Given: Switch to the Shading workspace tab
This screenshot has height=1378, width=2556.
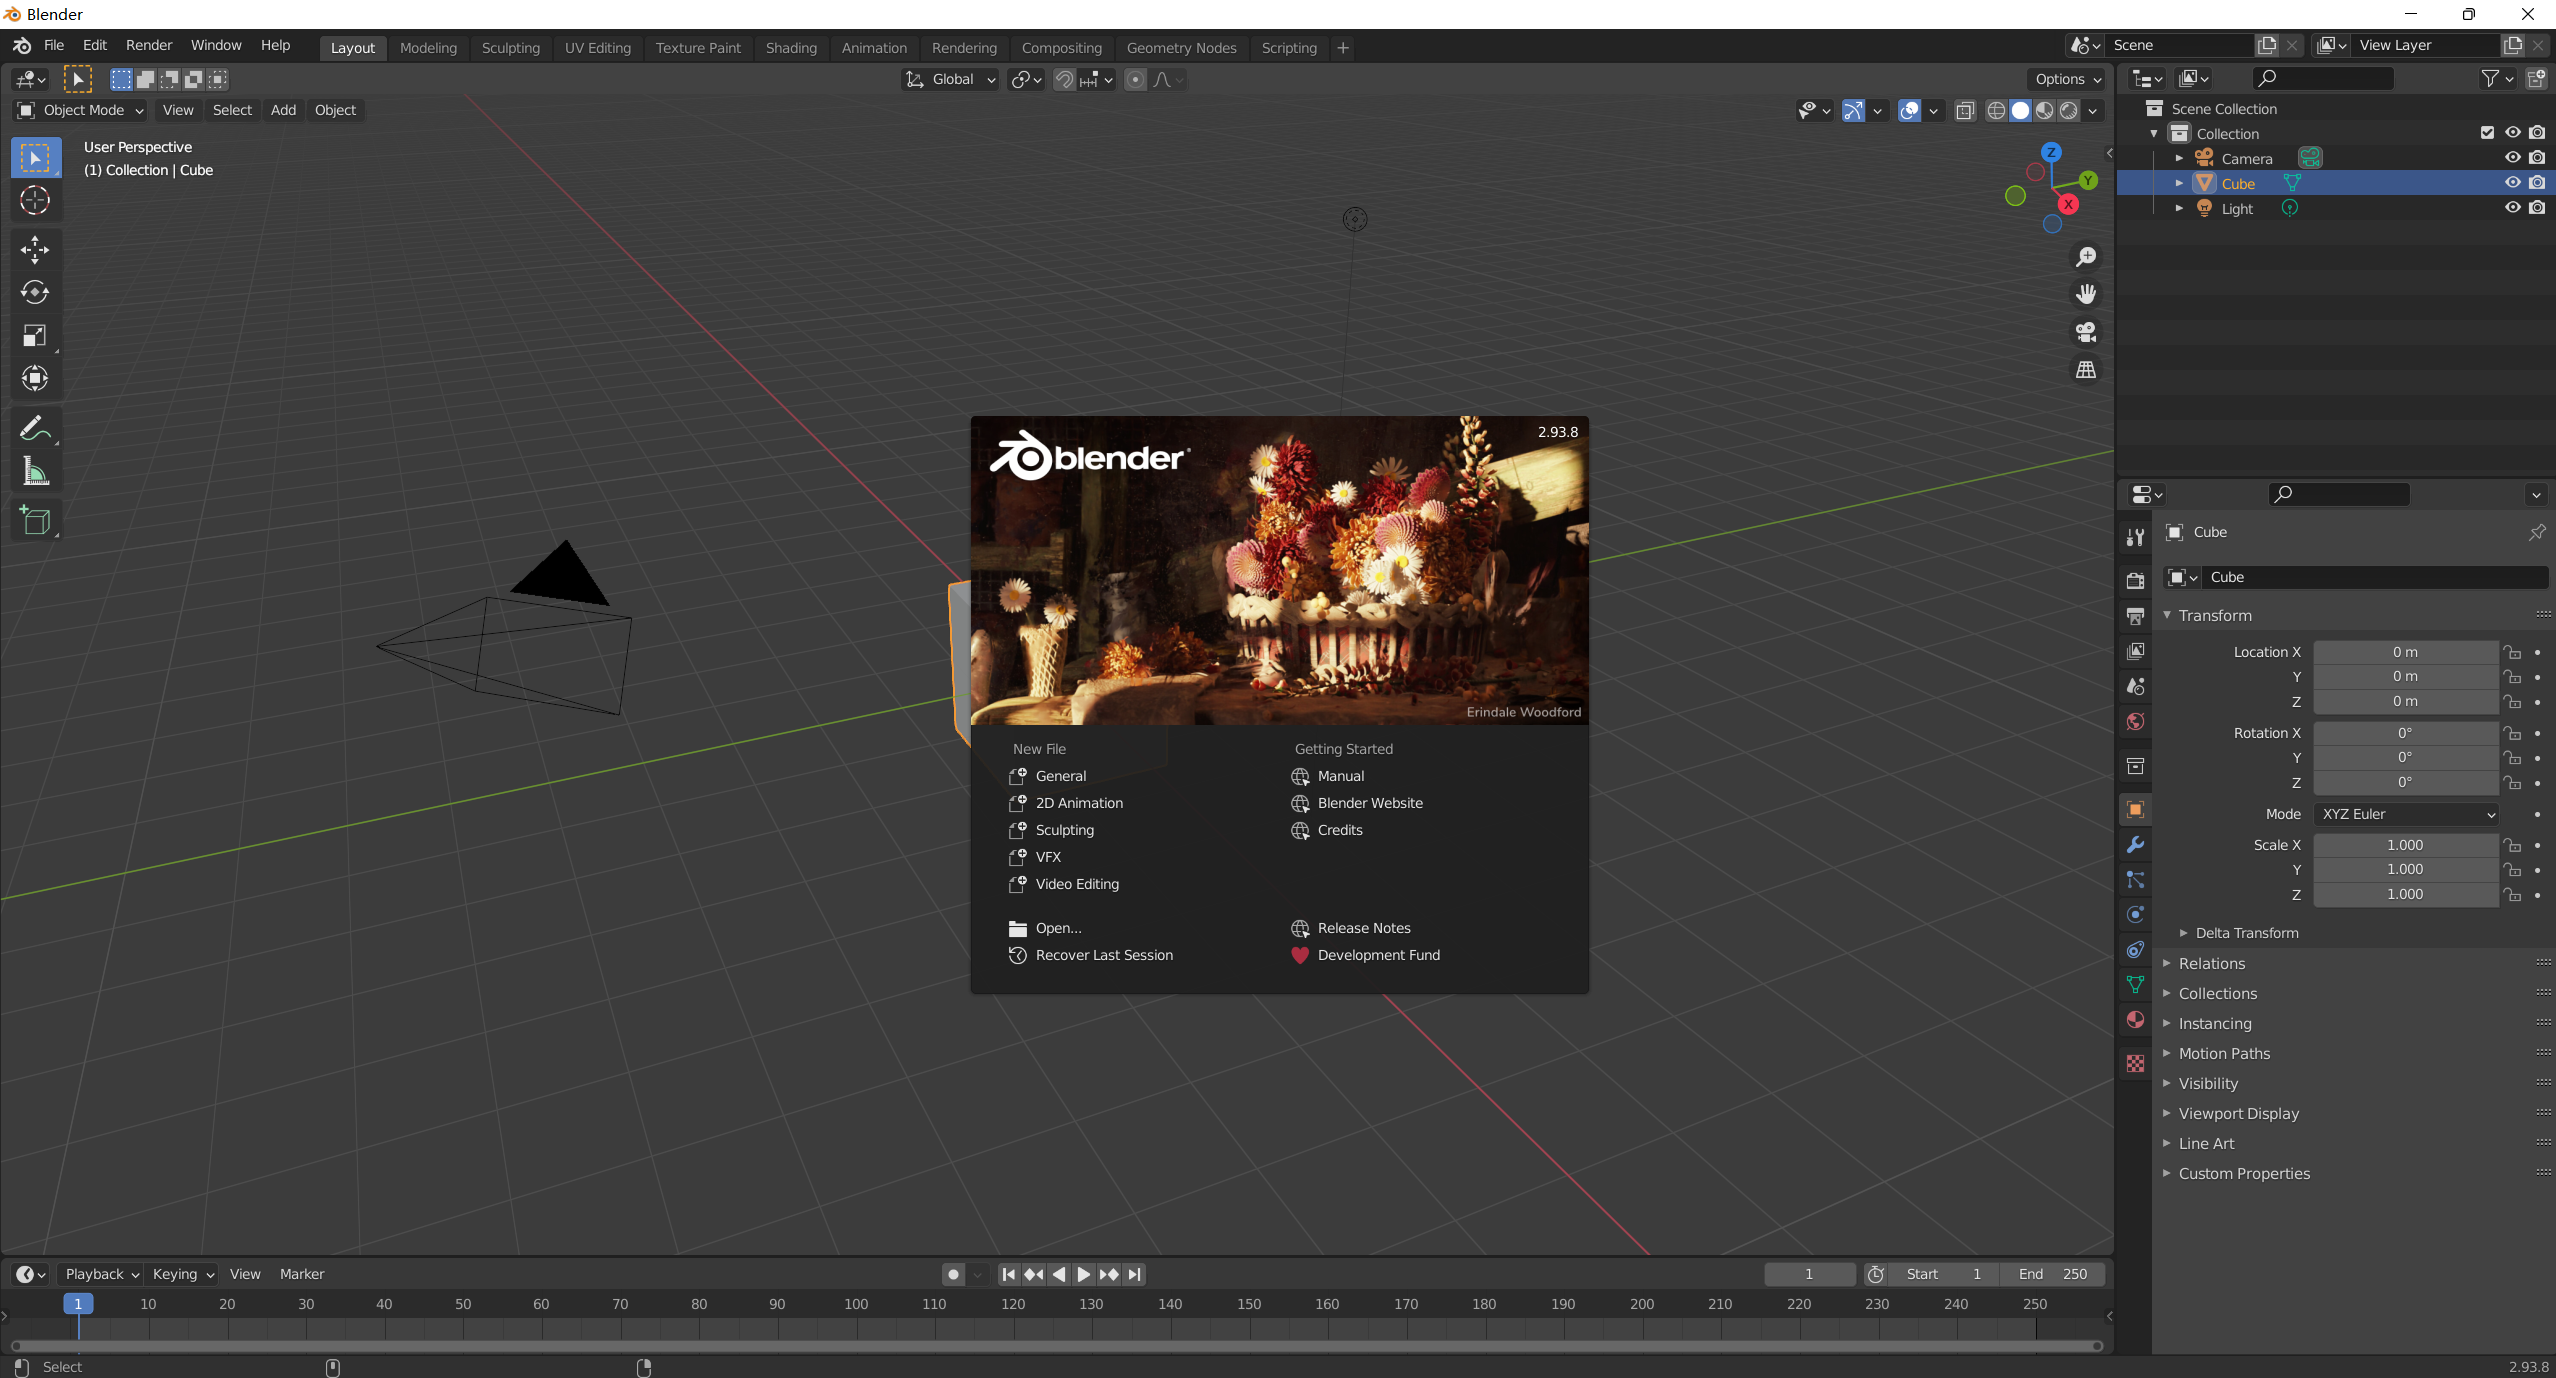Looking at the screenshot, I should pyautogui.click(x=791, y=48).
